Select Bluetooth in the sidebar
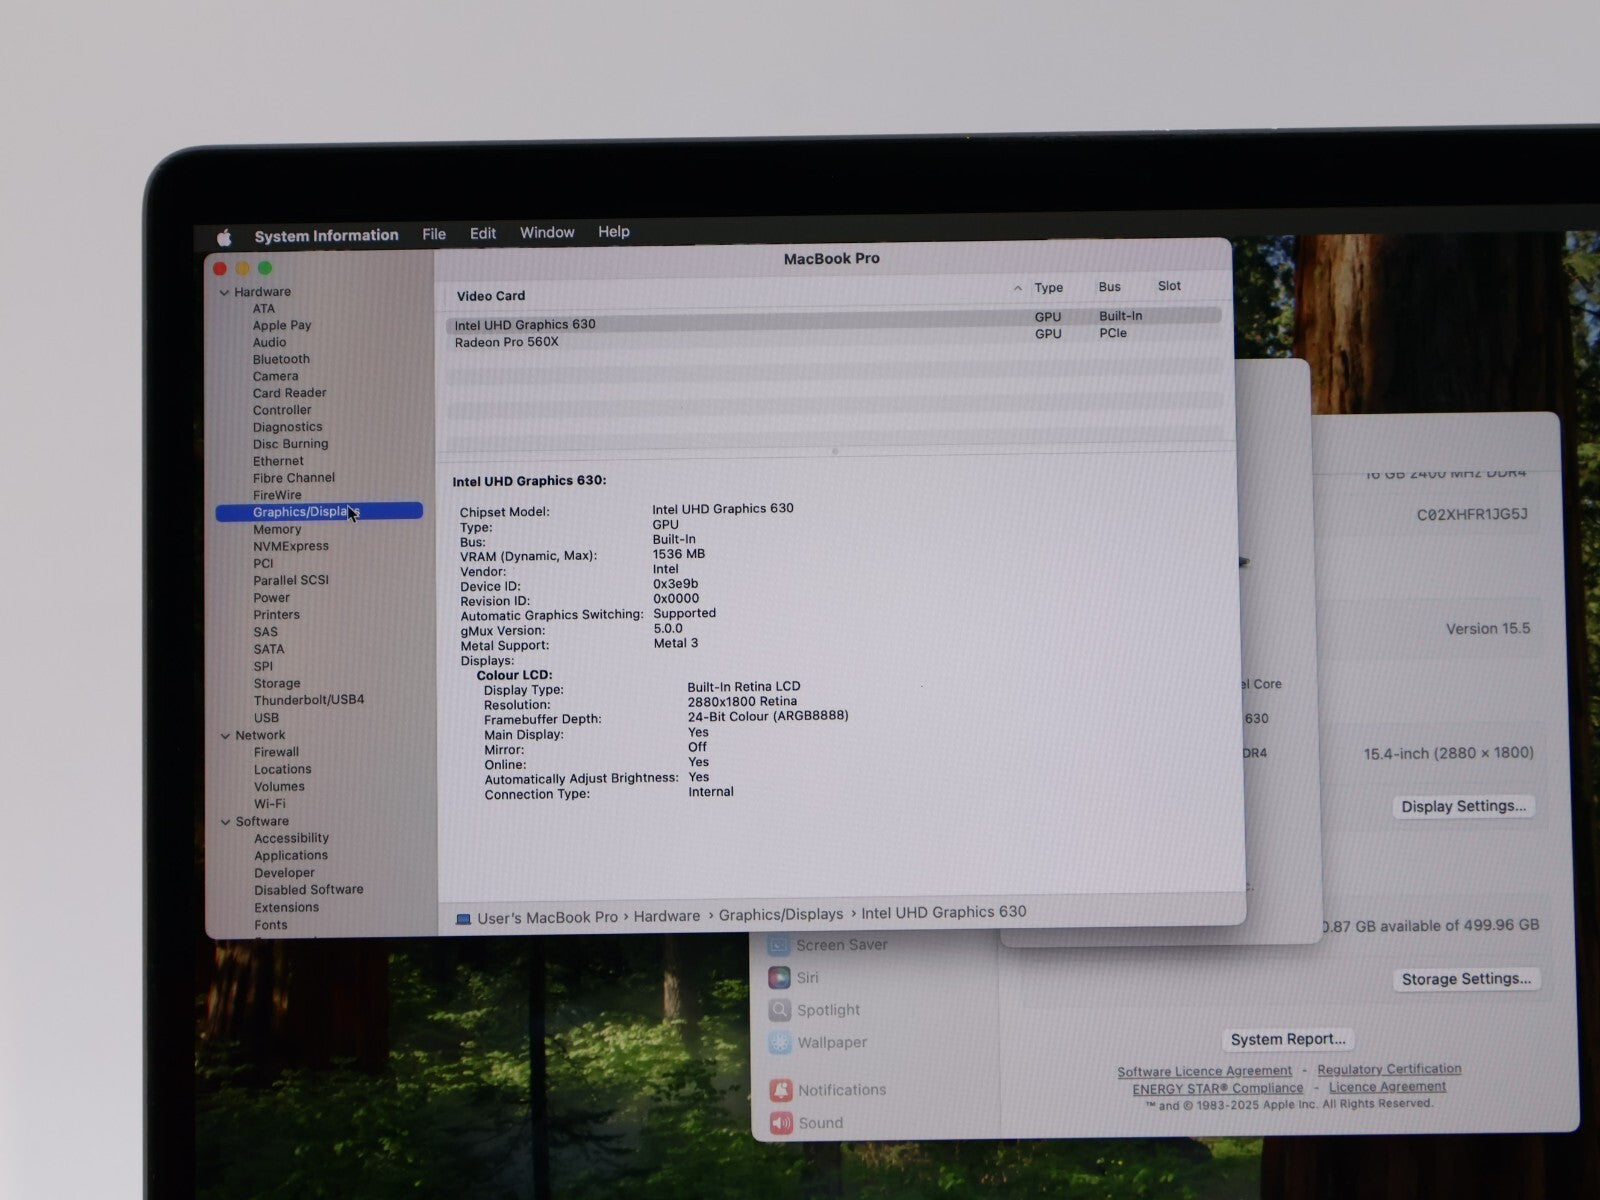Viewport: 1600px width, 1200px height. [x=281, y=359]
